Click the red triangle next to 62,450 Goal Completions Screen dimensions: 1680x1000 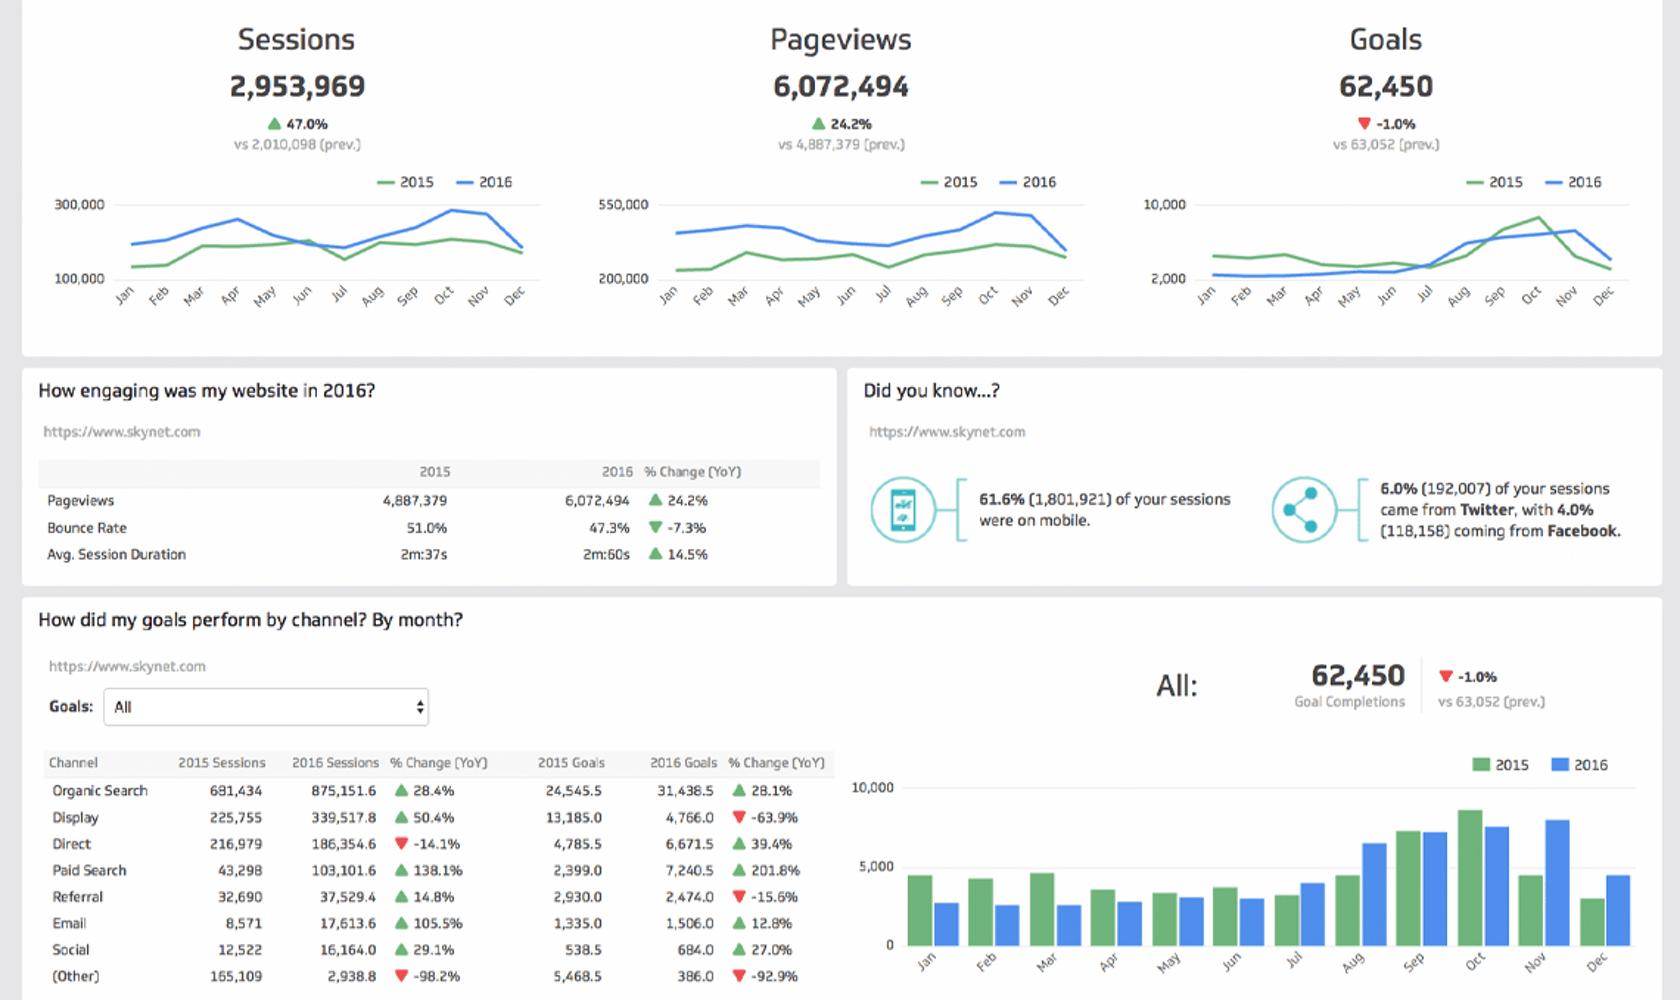[x=1444, y=677]
